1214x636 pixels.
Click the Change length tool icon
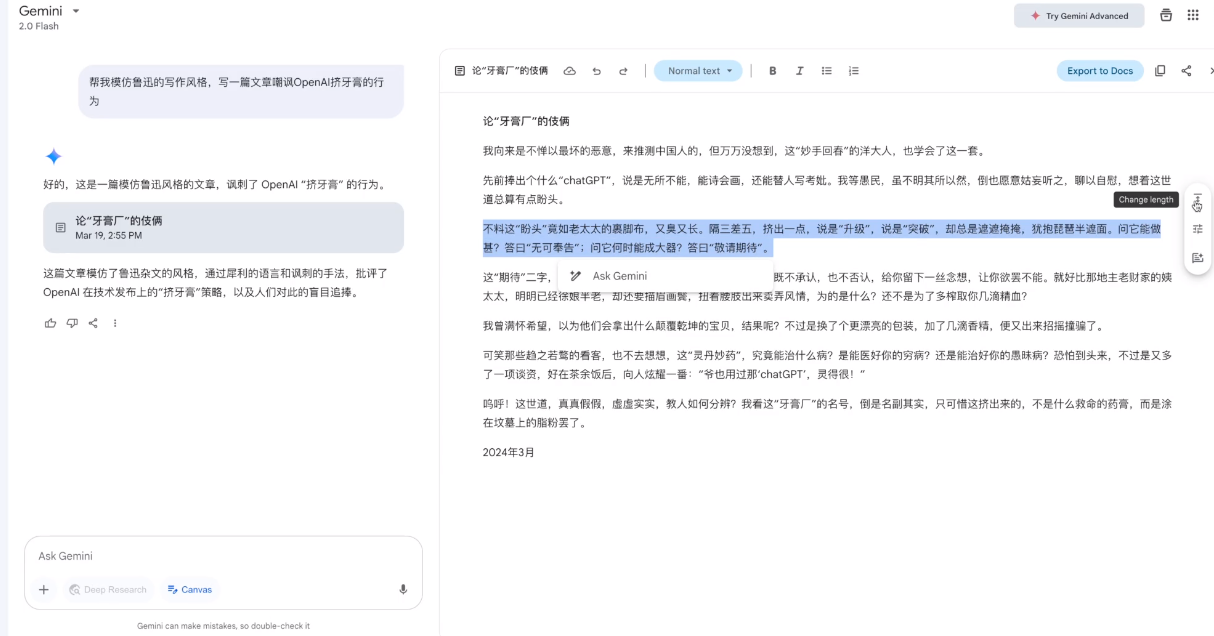click(1197, 200)
